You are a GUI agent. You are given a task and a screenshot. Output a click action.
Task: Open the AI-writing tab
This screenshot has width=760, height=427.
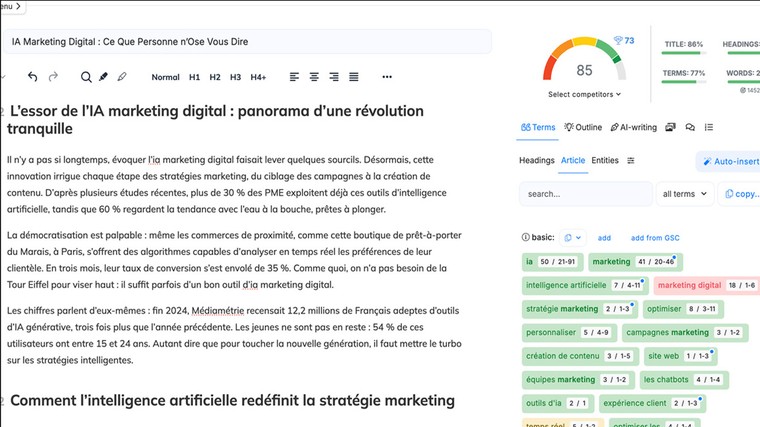click(633, 127)
